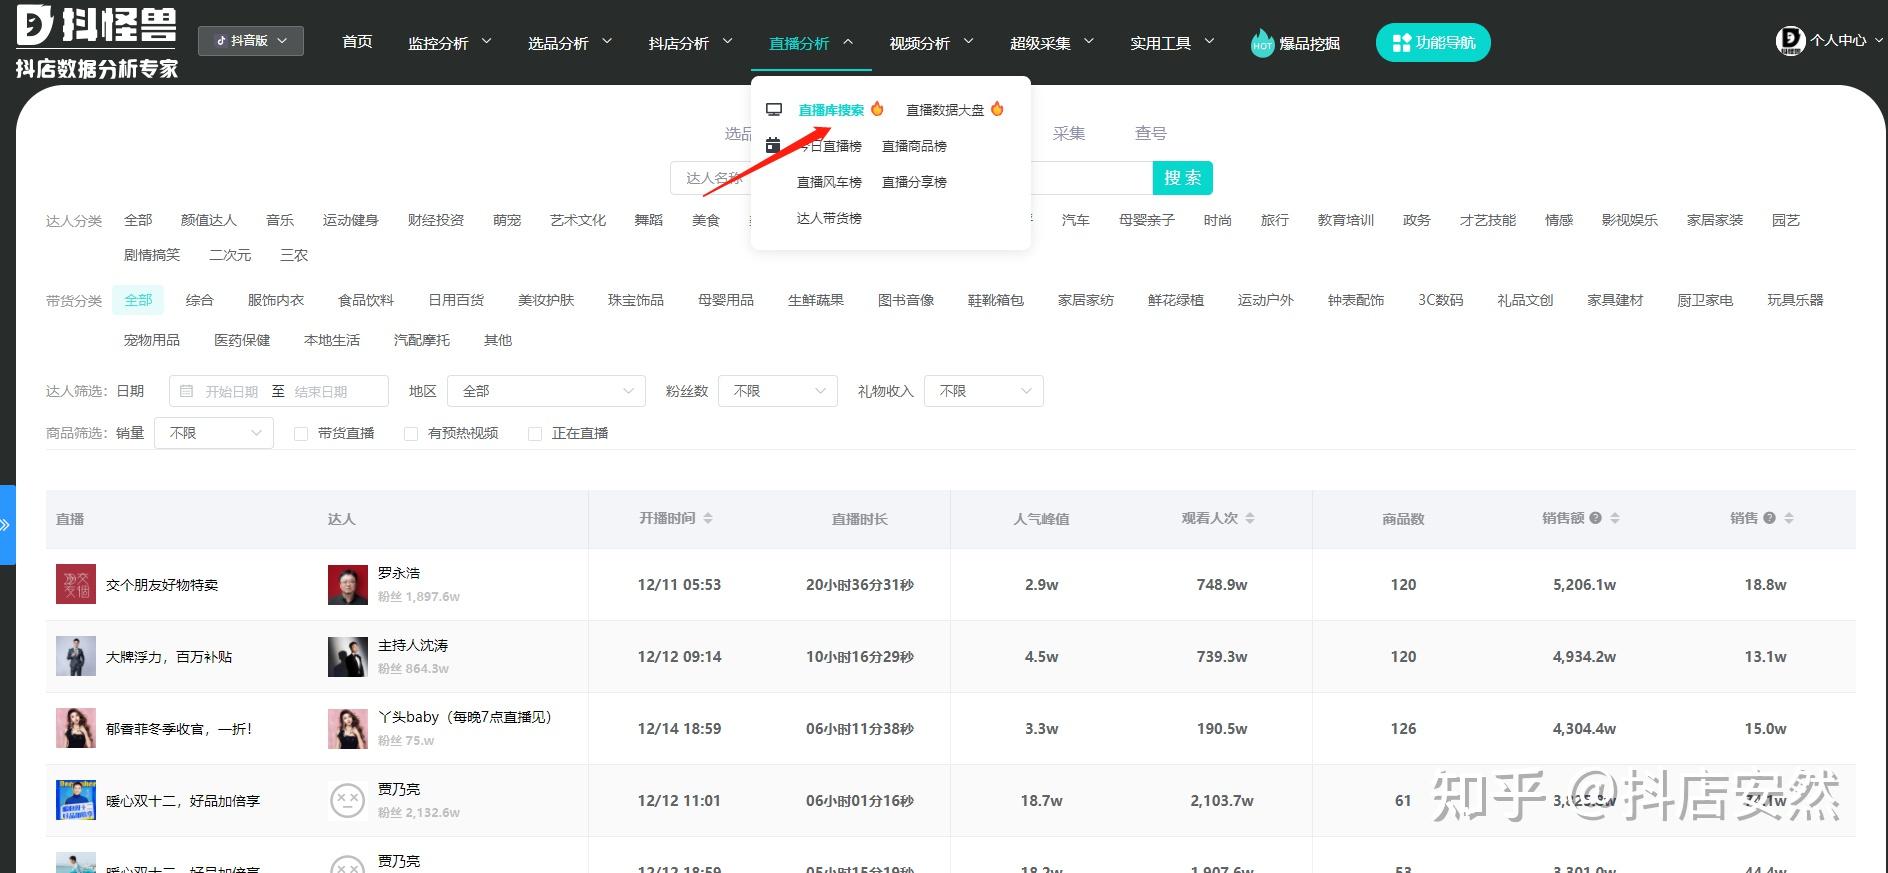Screen dimensions: 1888x873
Task: Select 直播数据大盘 menu entry
Action: tap(945, 110)
